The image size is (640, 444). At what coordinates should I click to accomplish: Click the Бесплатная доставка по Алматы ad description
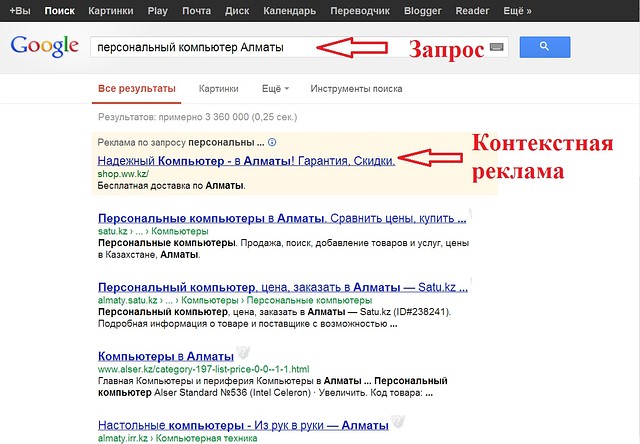point(171,186)
